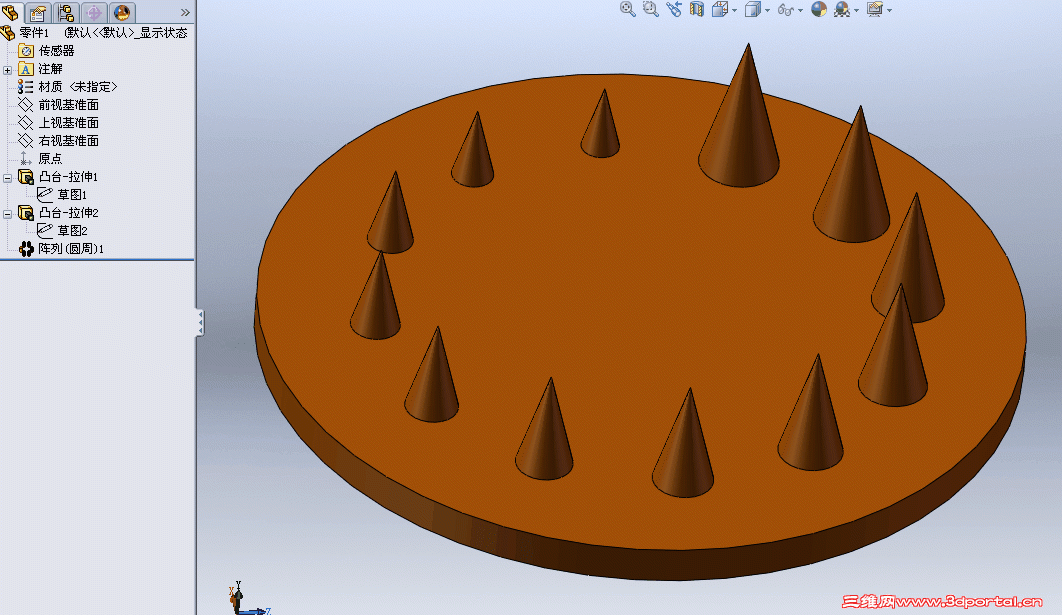This screenshot has width=1062, height=615.
Task: Go back to the Previous View
Action: coord(674,9)
